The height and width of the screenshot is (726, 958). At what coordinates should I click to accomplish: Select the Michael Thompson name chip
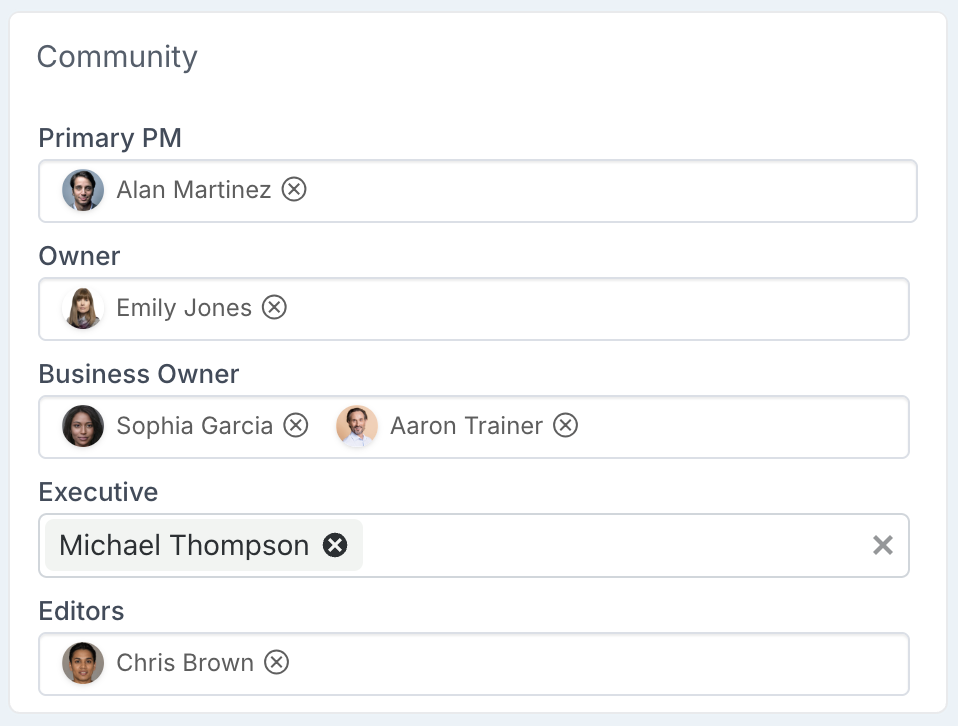tap(184, 545)
